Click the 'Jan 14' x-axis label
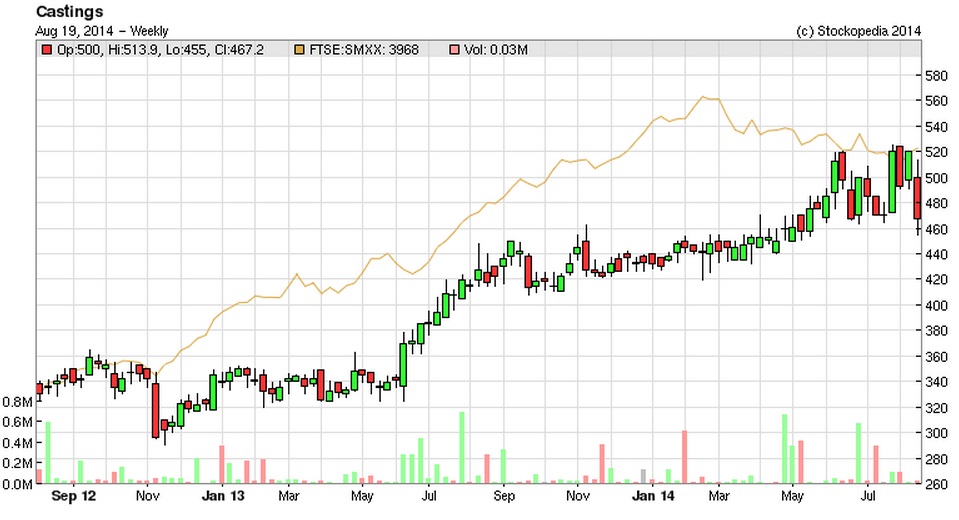The image size is (959, 520). coord(653,496)
